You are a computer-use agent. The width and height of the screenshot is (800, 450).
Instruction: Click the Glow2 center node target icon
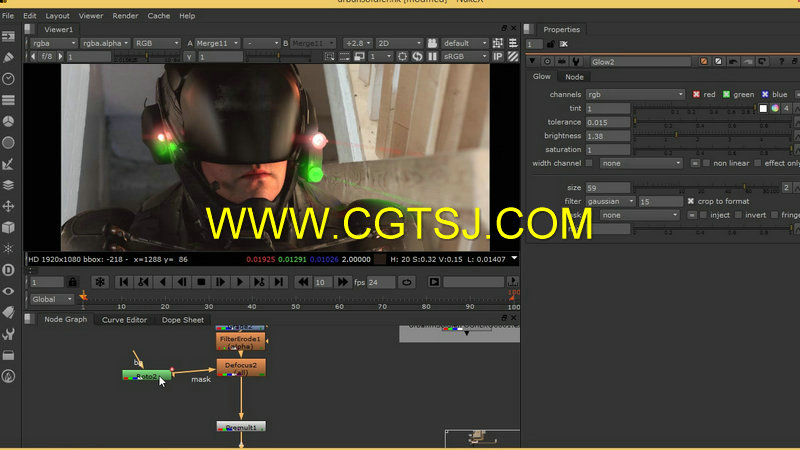(x=547, y=61)
